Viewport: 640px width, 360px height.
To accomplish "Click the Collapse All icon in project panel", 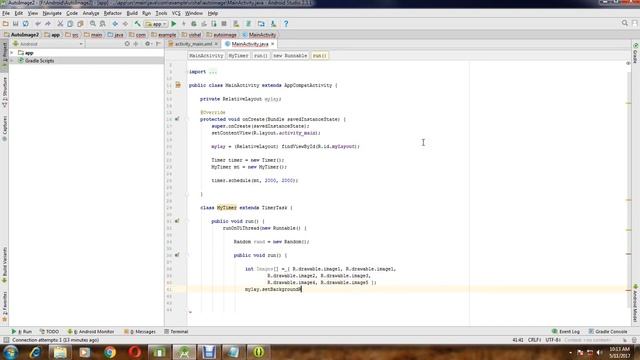I will click(x=136, y=44).
